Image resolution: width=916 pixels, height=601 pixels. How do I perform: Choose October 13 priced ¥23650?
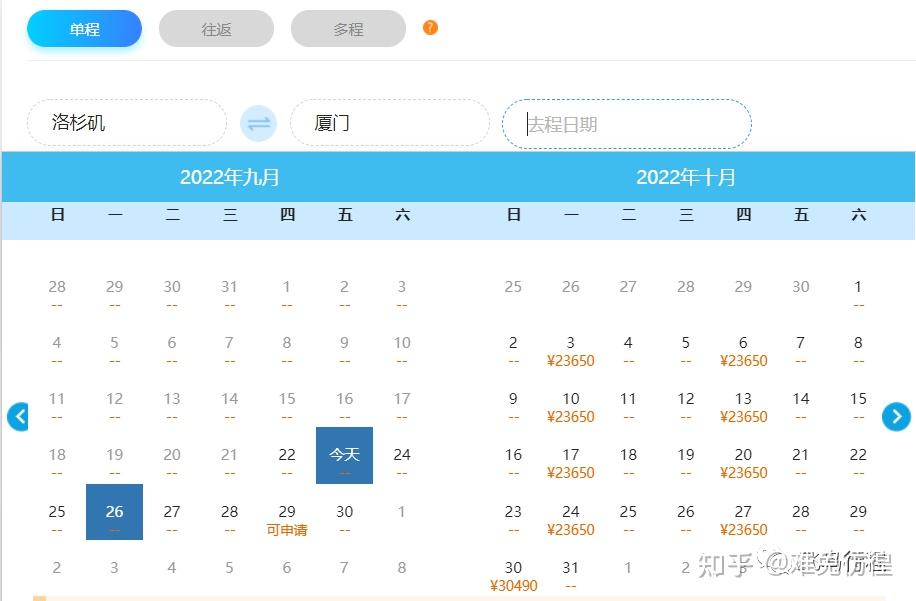743,407
